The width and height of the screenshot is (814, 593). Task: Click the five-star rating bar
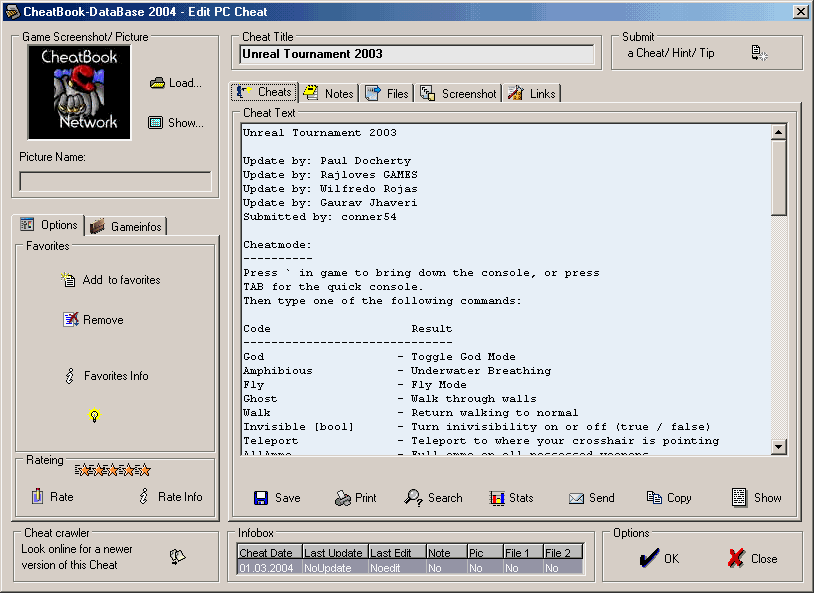tap(113, 469)
